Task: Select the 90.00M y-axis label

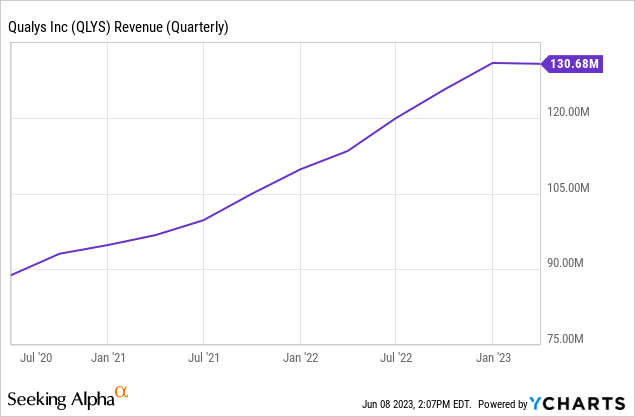Action: click(x=565, y=263)
